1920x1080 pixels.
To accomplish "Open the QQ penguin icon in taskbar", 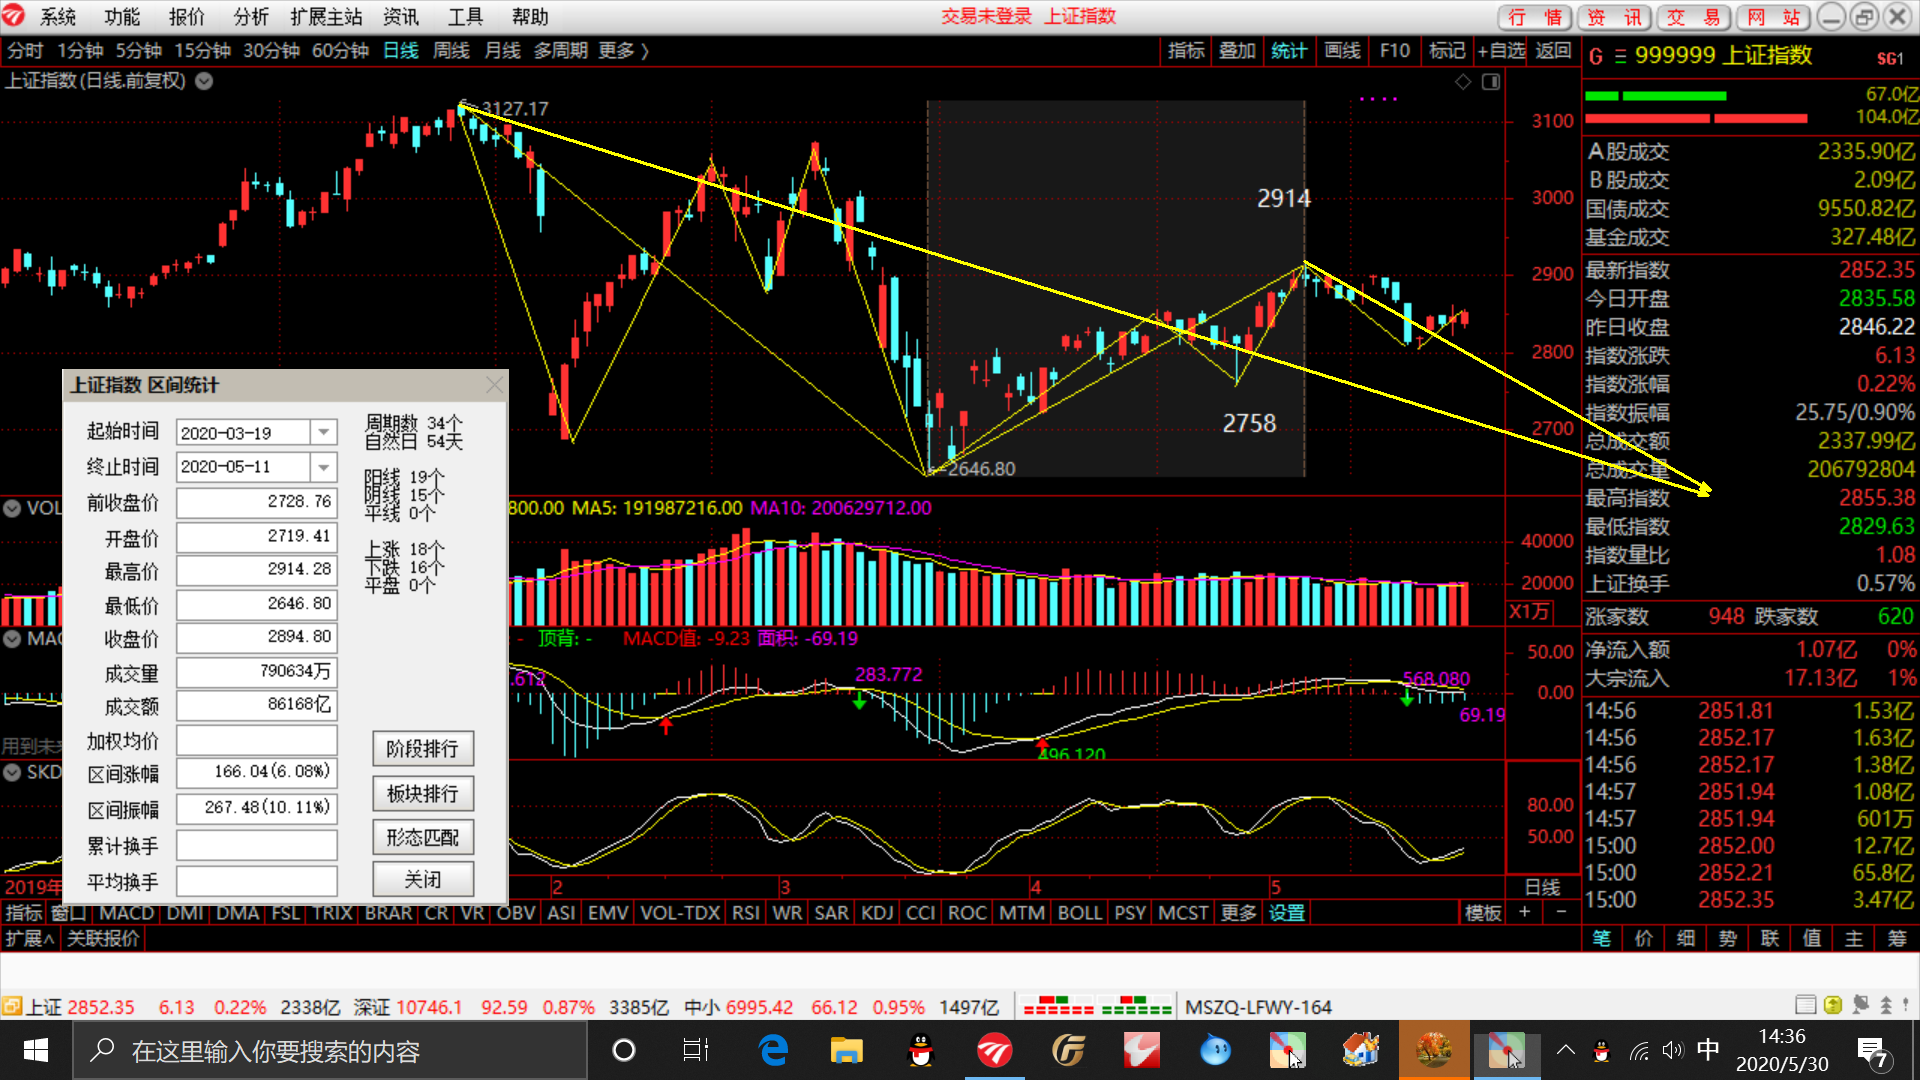I will [921, 1050].
